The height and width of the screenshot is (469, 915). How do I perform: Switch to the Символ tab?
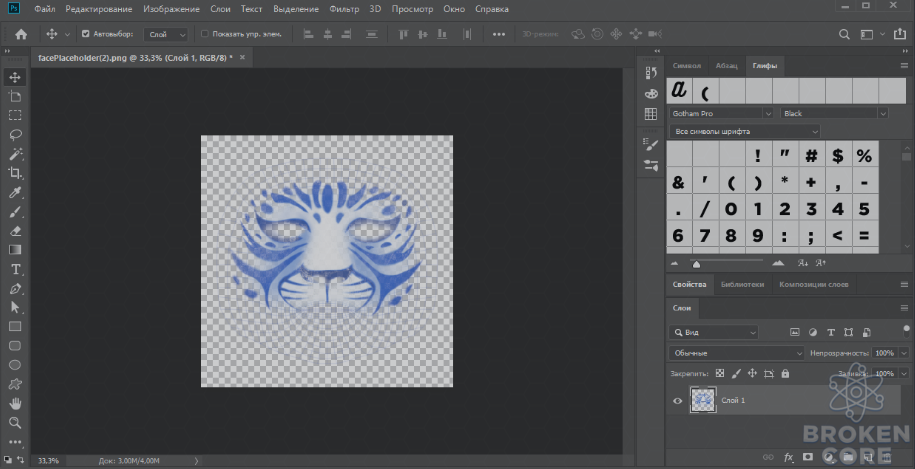(x=687, y=65)
